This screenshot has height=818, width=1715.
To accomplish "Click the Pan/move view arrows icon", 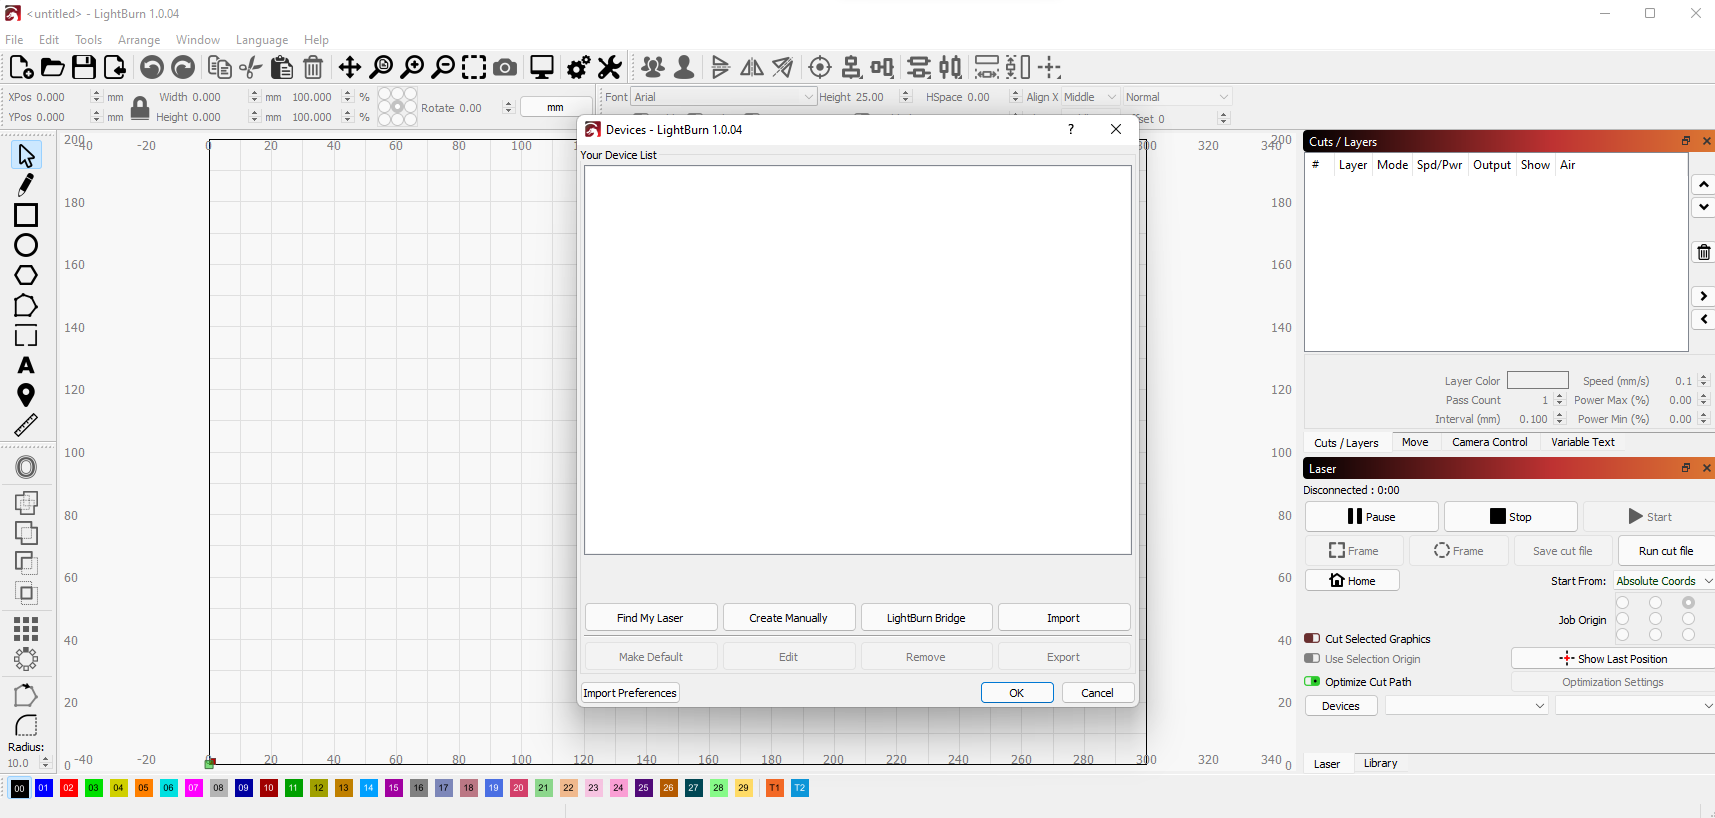I will click(349, 67).
